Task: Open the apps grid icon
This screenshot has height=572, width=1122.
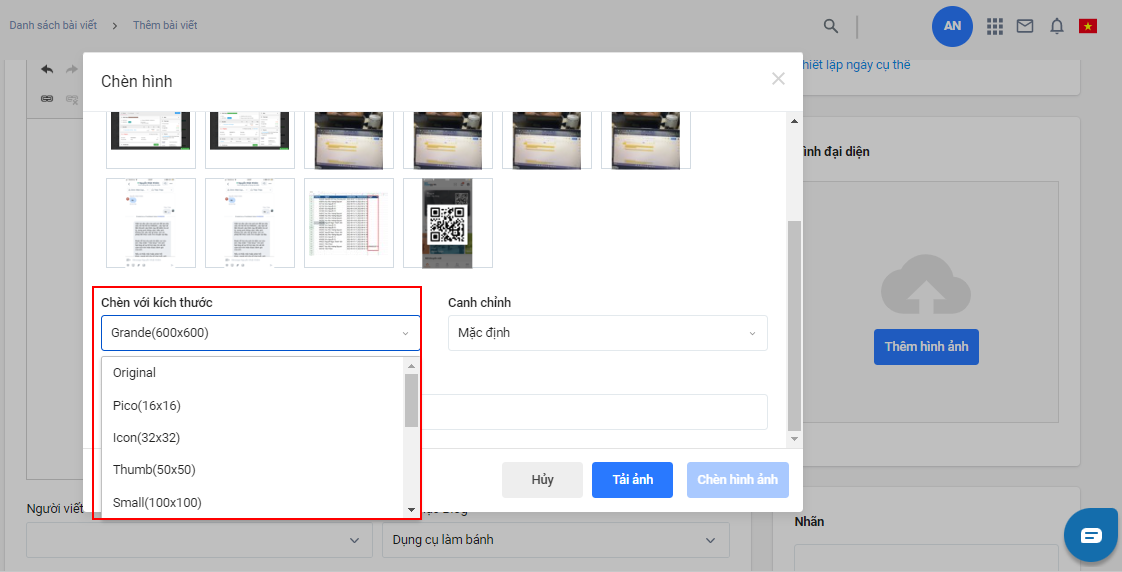Action: pos(995,26)
